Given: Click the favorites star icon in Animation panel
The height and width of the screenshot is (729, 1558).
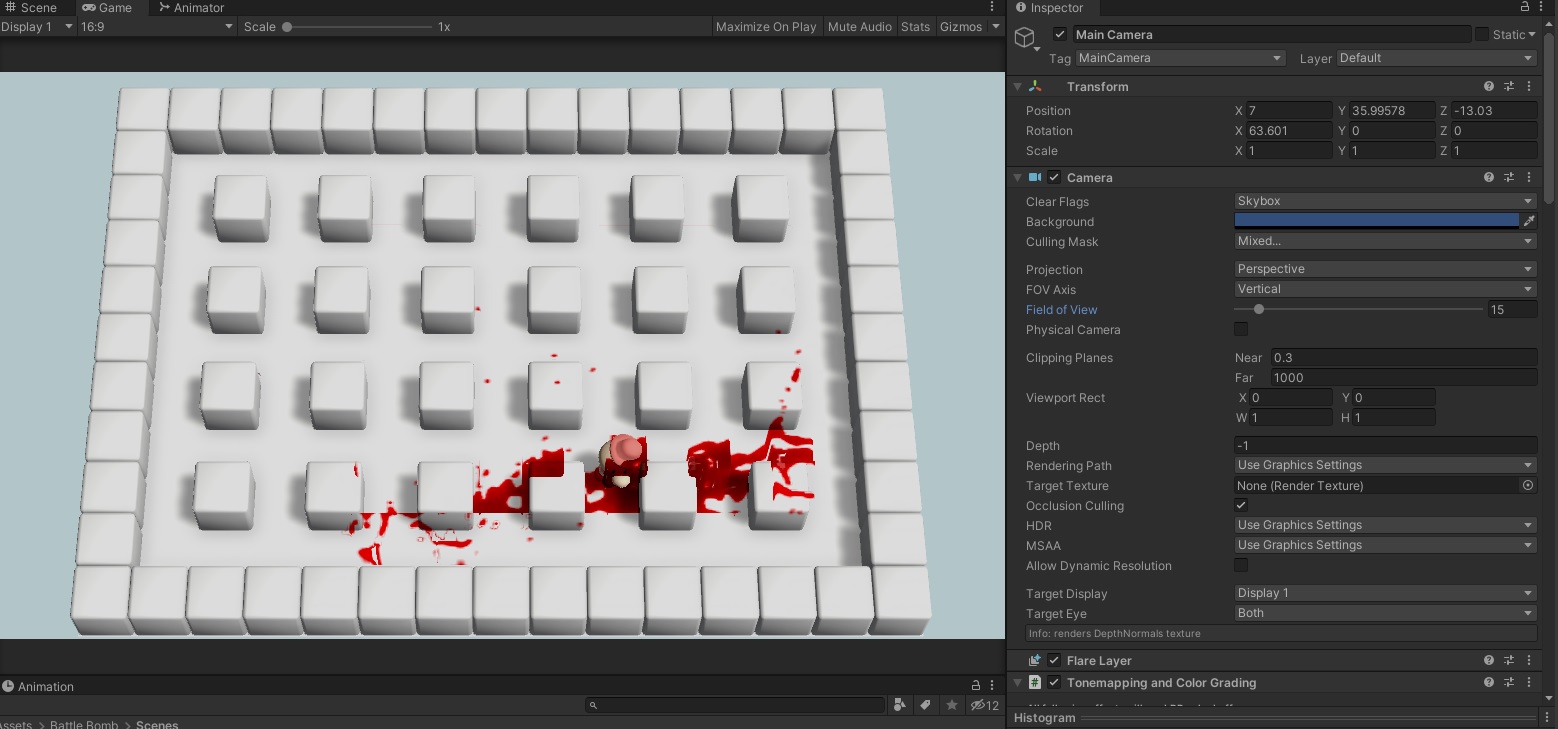Looking at the screenshot, I should (951, 705).
